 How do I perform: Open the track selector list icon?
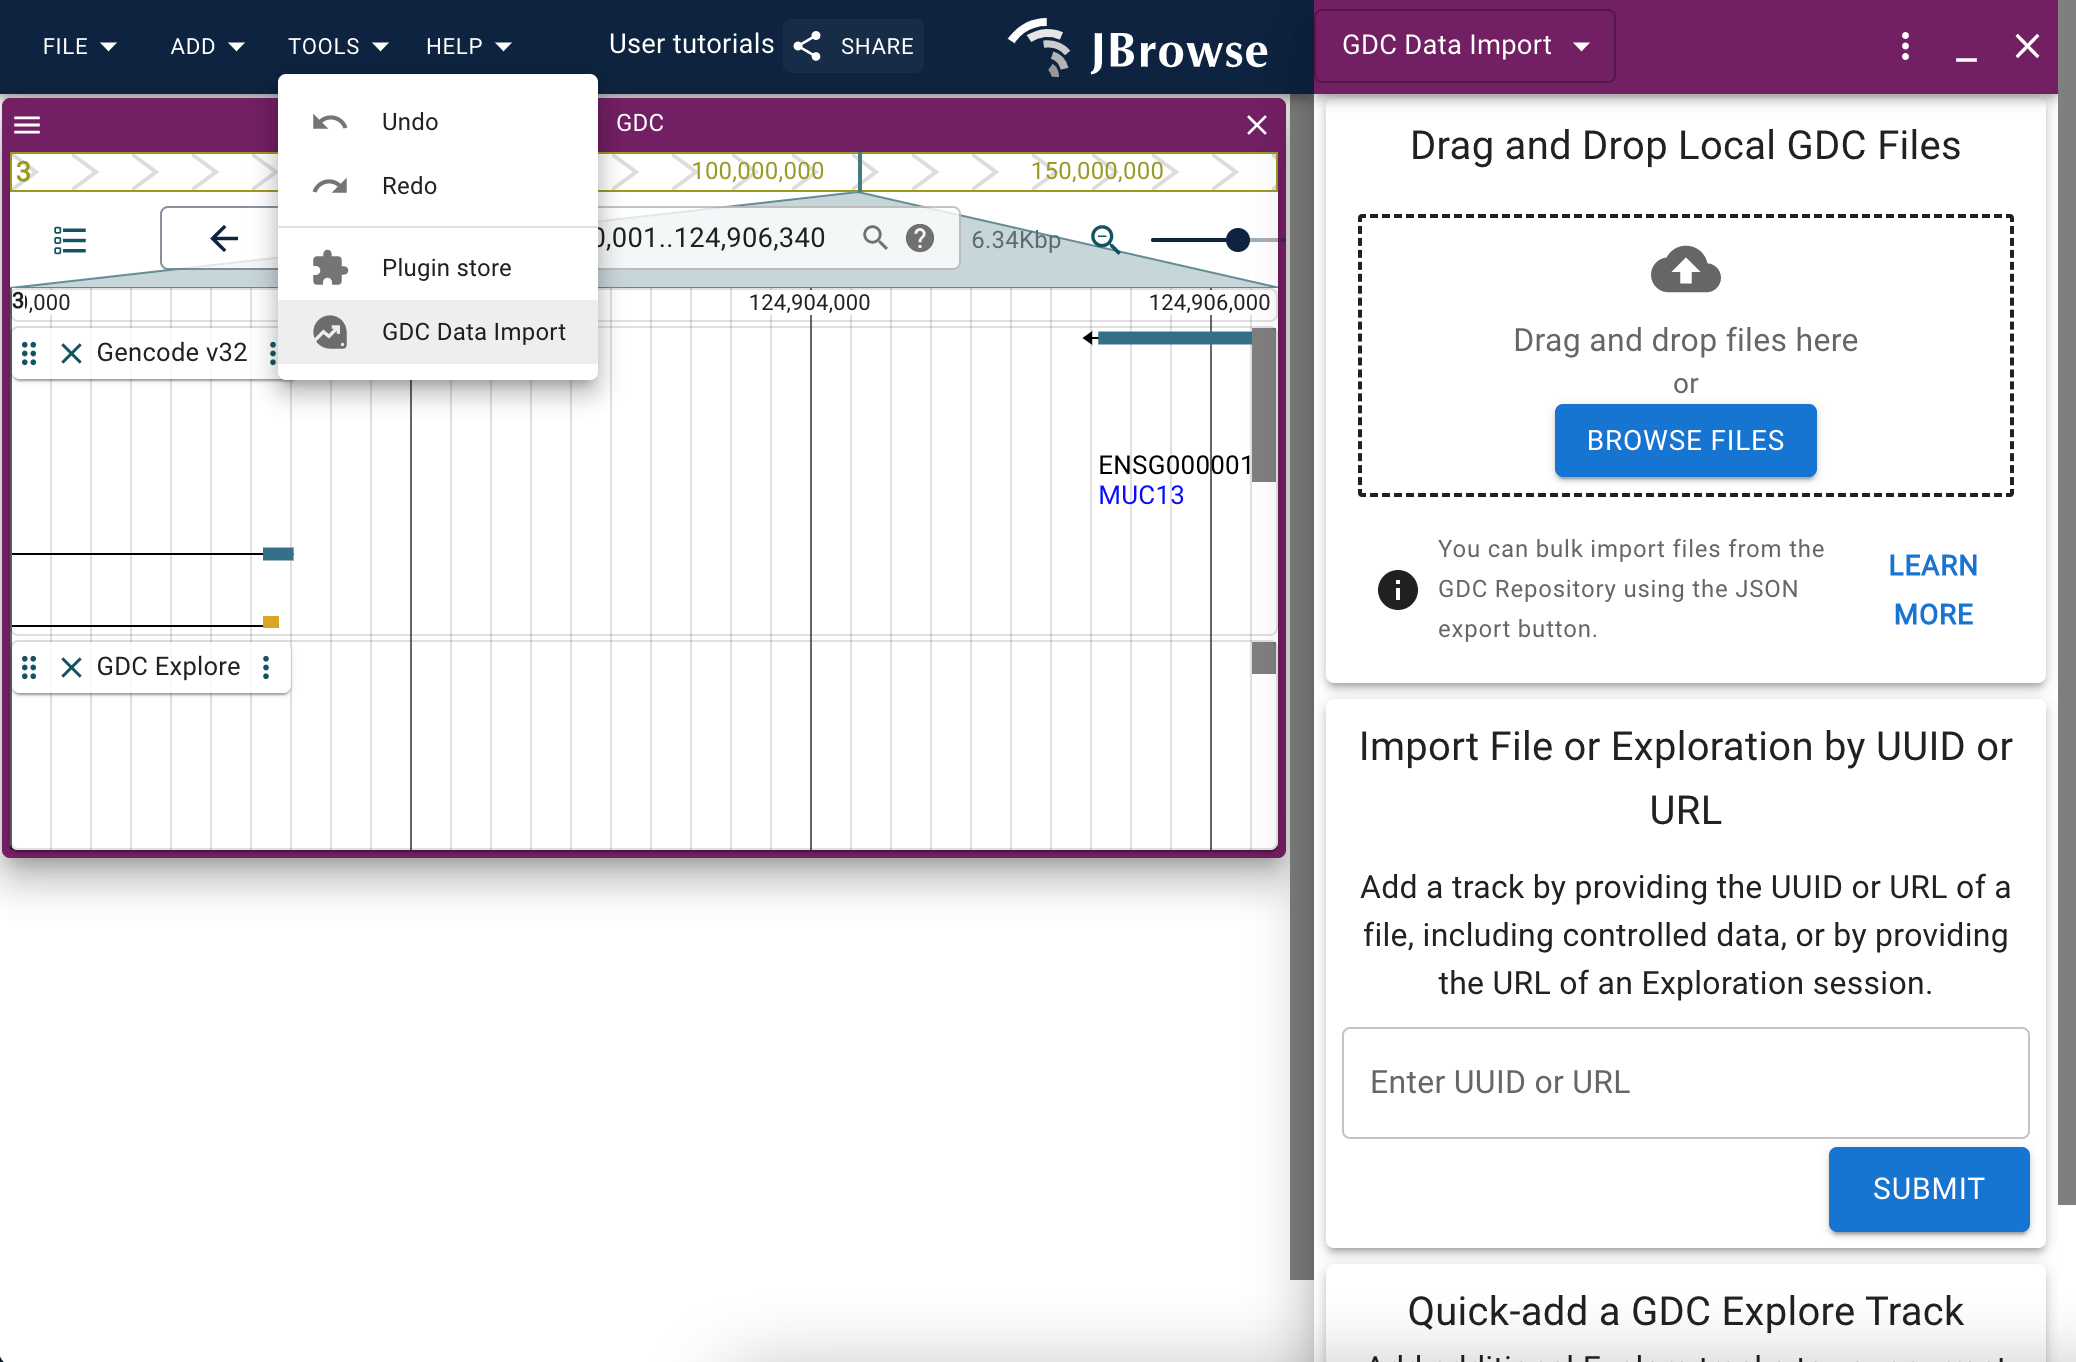tap(70, 240)
